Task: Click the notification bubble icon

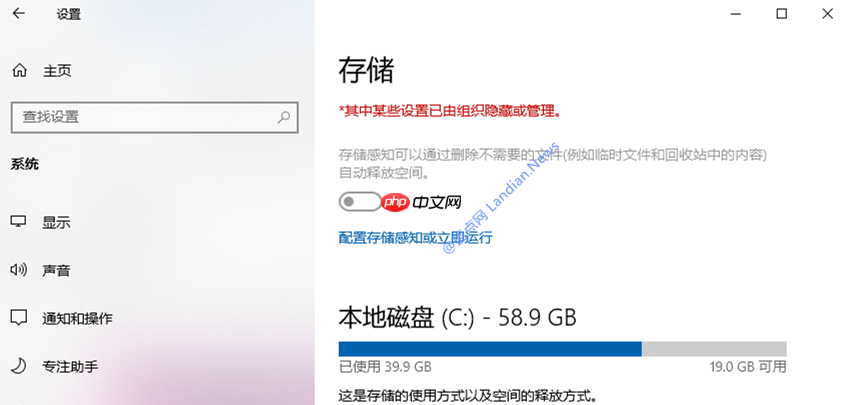Action: point(19,318)
